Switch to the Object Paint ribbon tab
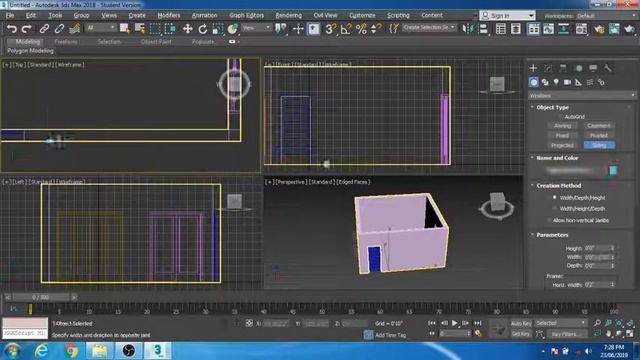This screenshot has width=640, height=360. pos(156,42)
